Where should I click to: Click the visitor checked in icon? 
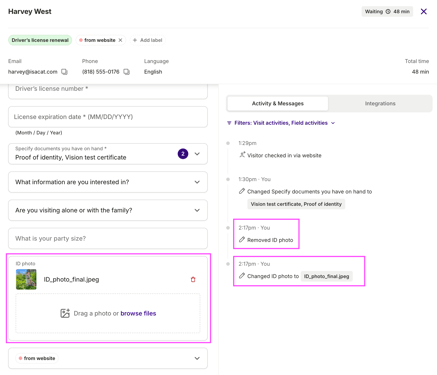(242, 155)
